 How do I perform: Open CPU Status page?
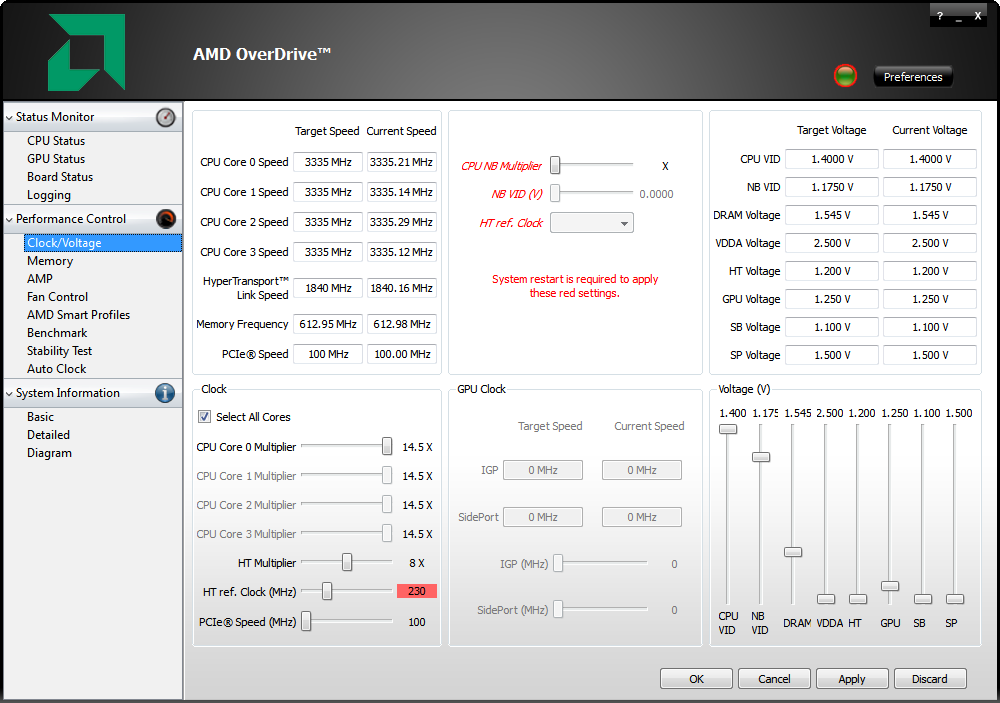point(56,141)
